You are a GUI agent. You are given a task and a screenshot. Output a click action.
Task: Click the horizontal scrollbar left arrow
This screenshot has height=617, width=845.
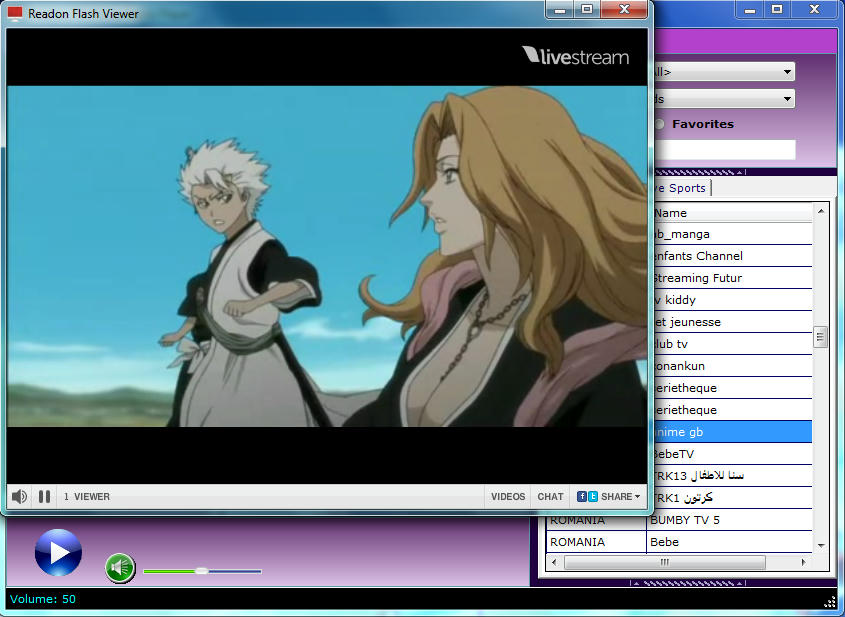[x=555, y=562]
